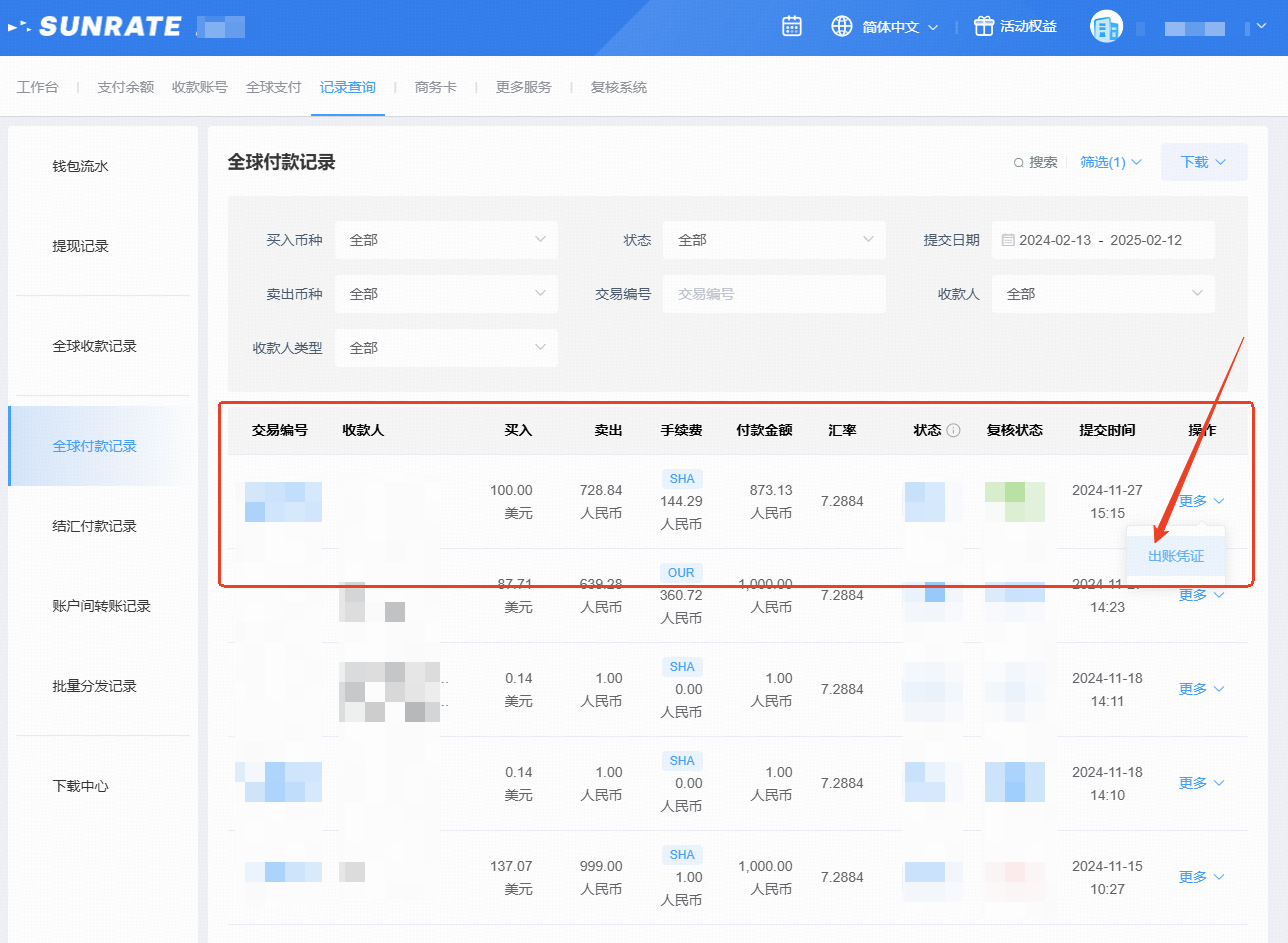The image size is (1288, 943).
Task: Click the calendar icon in 提交日期 field
Action: tap(1008, 240)
